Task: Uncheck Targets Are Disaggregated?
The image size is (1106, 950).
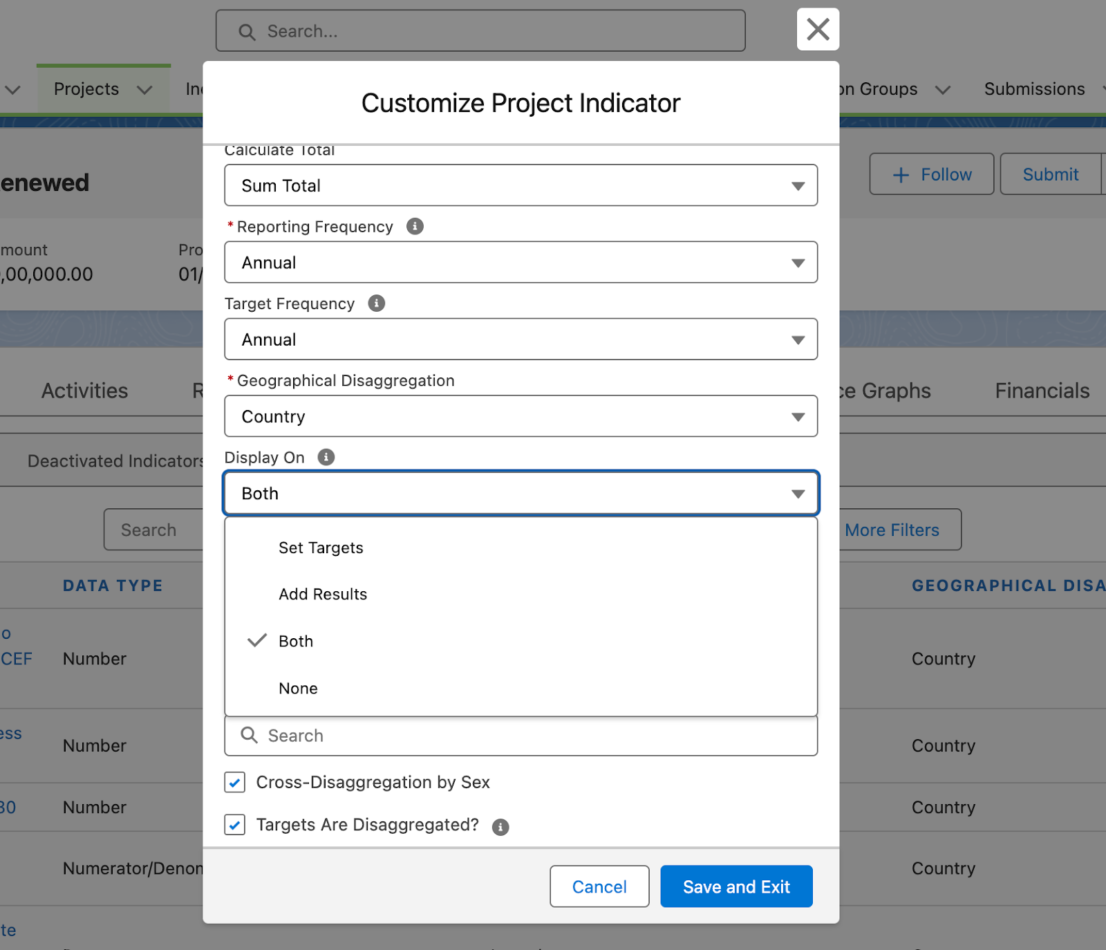Action: (234, 825)
